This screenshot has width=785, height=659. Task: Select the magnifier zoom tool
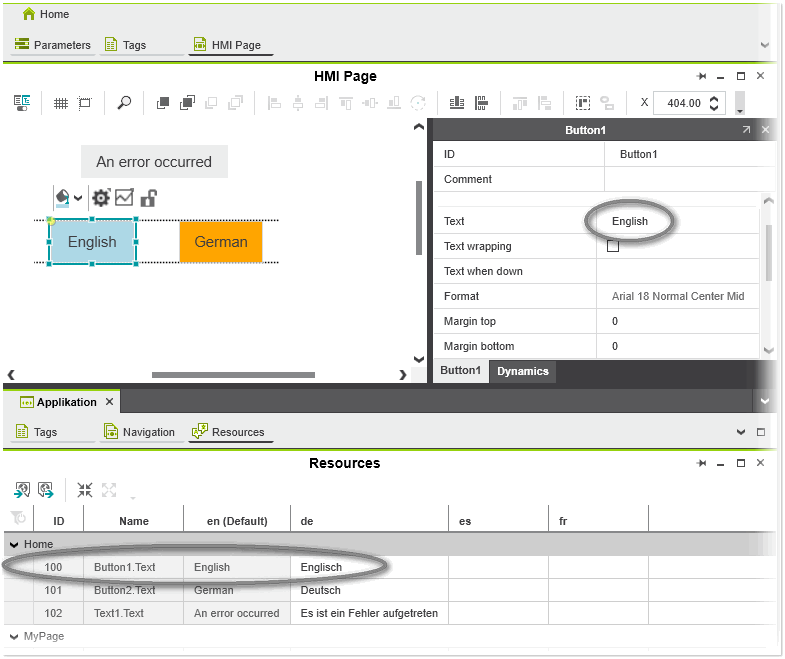coord(124,103)
